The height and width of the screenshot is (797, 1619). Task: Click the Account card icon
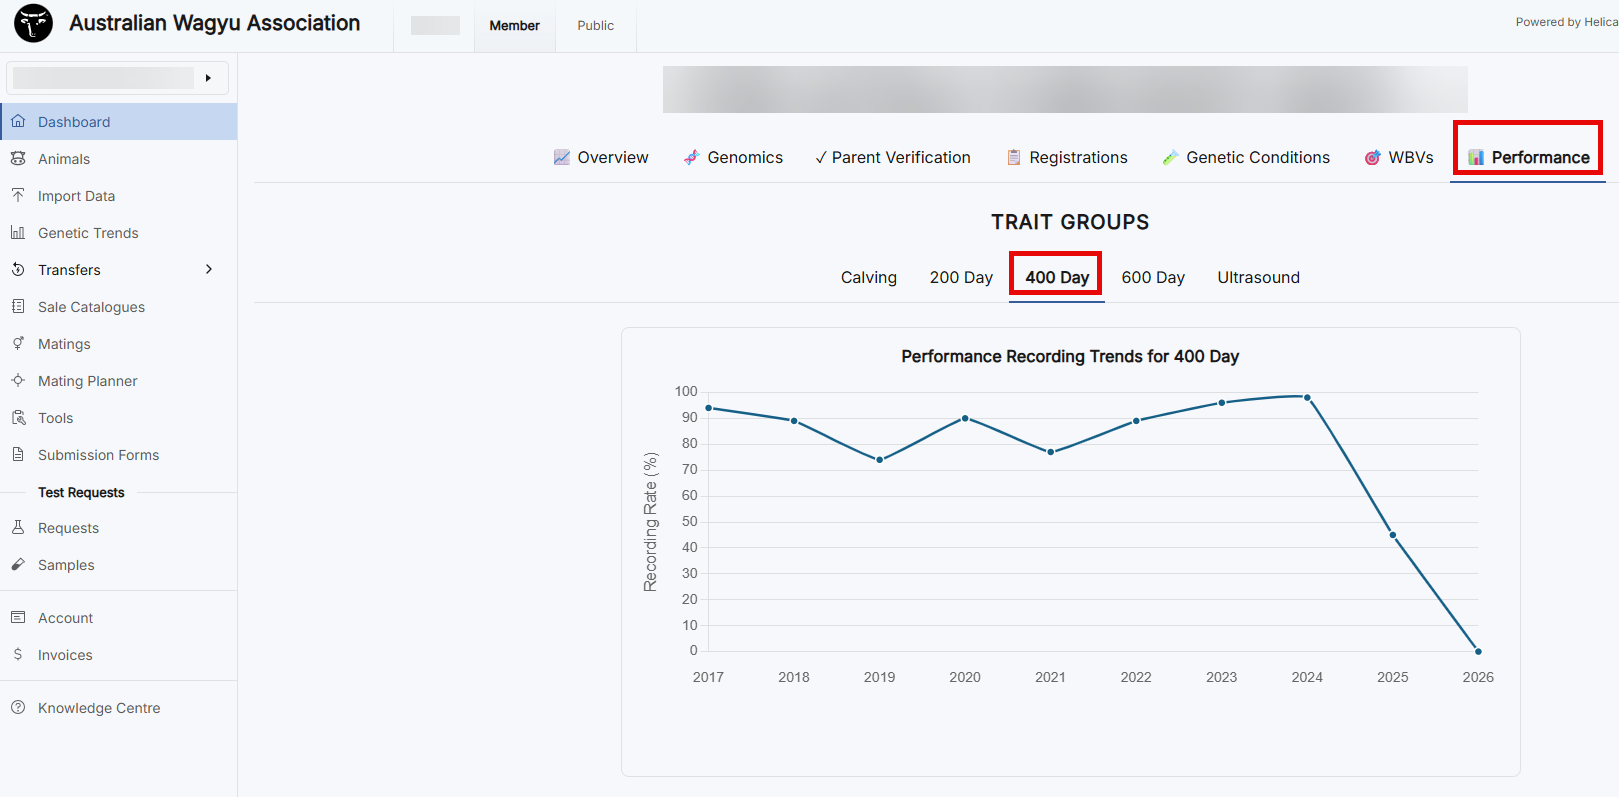click(x=18, y=617)
